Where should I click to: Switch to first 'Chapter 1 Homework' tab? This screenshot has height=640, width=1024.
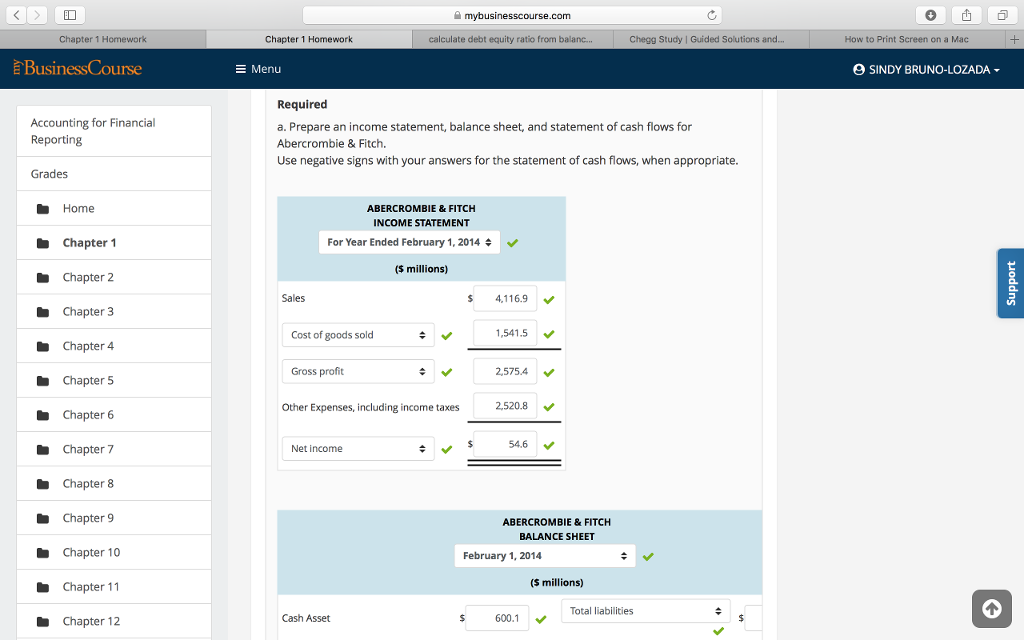pos(103,39)
